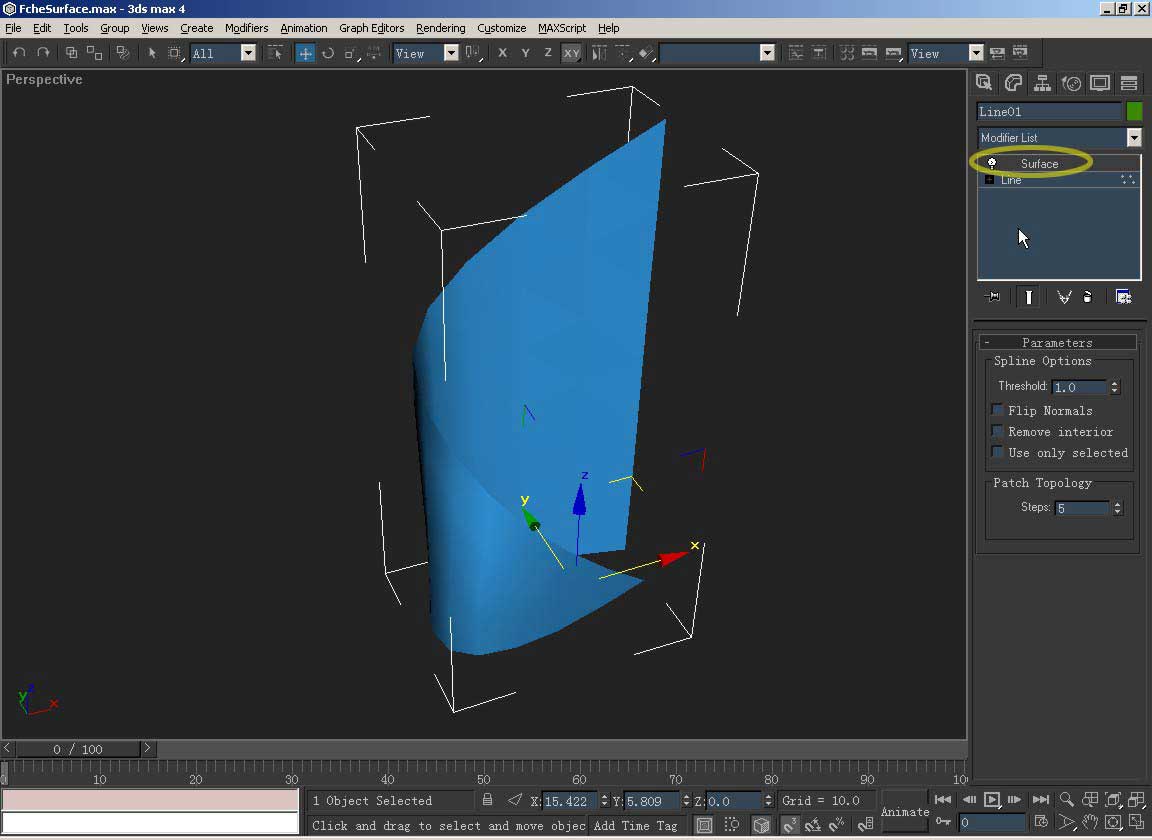Click the Pin Stack icon below the modifier stack

992,297
